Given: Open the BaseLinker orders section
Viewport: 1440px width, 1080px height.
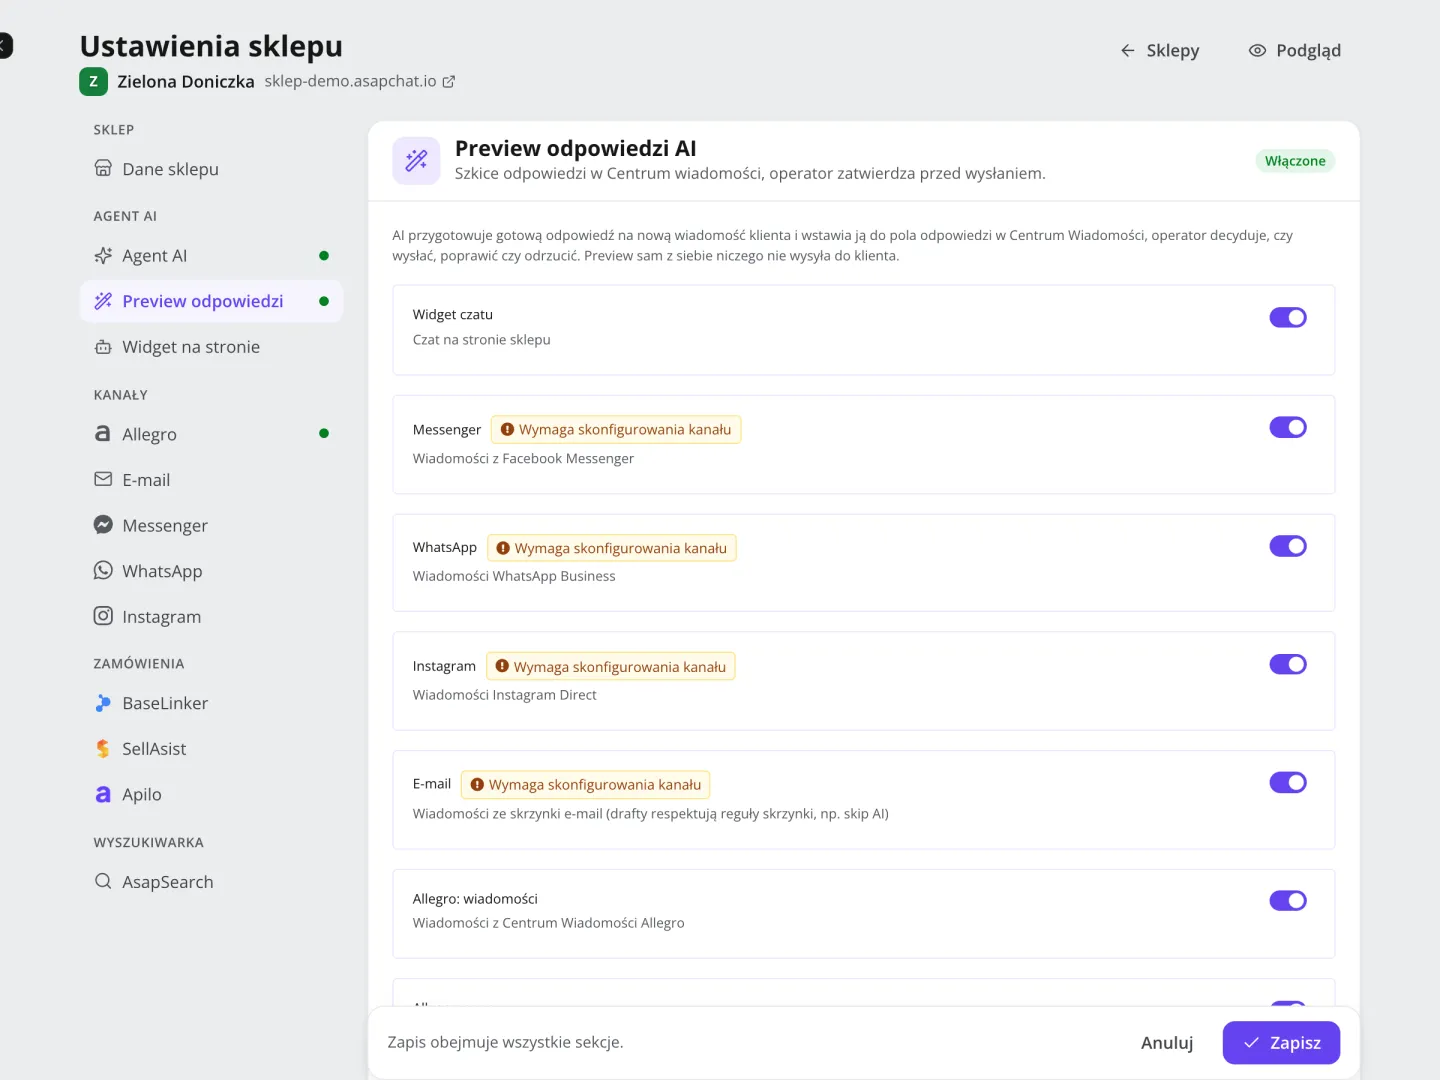Looking at the screenshot, I should click(x=211, y=703).
